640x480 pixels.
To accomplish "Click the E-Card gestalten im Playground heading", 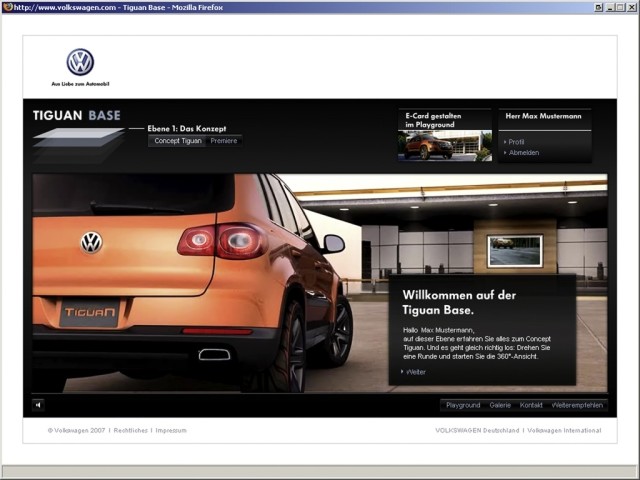I will [433, 120].
